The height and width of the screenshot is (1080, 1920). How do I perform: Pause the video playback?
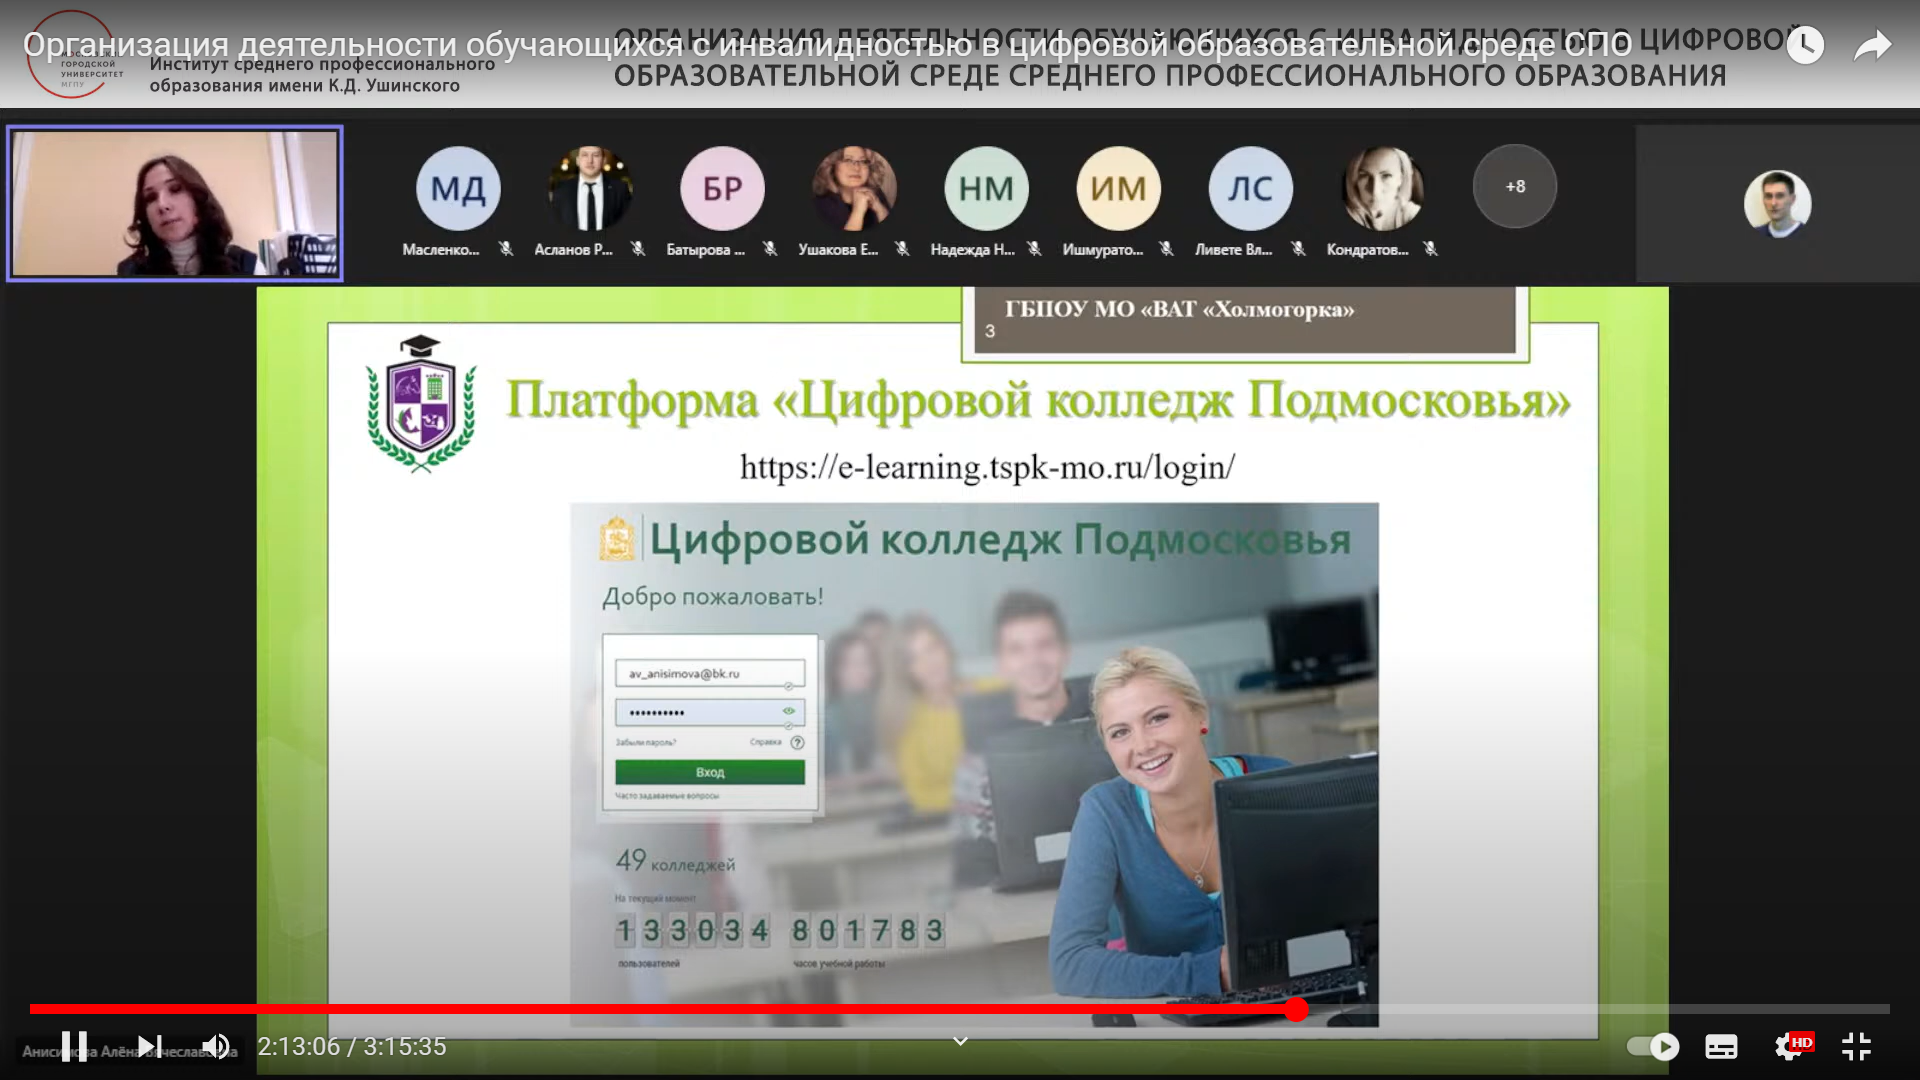click(x=74, y=1046)
